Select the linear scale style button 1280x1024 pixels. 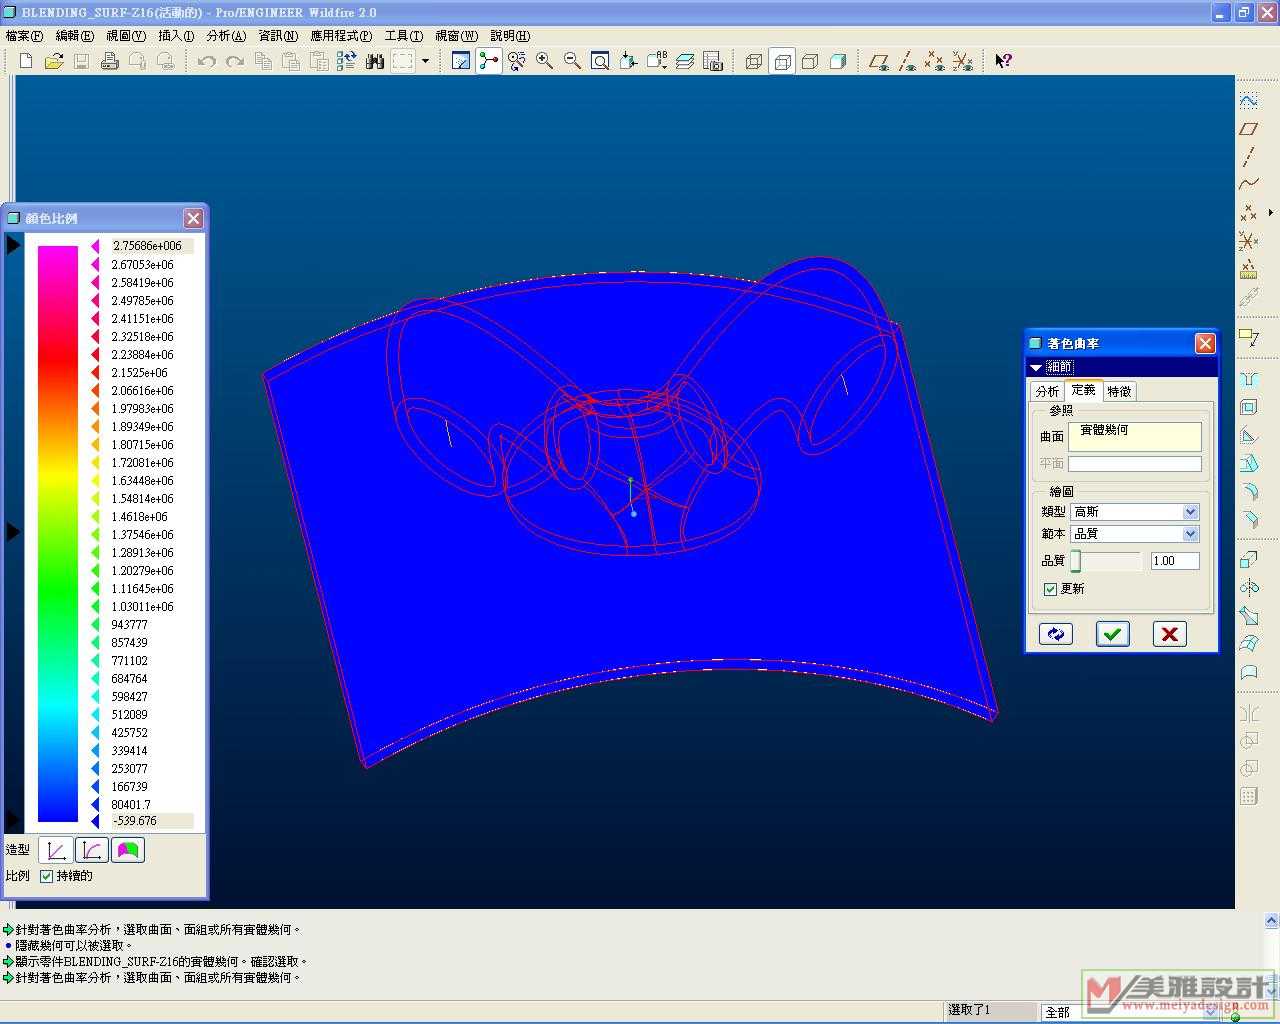pos(55,850)
